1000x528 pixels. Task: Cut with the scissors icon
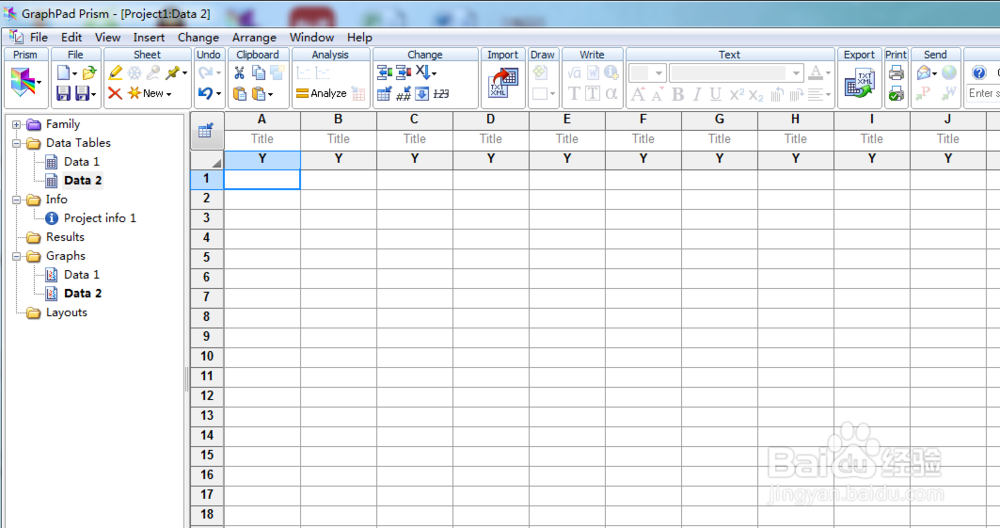[x=239, y=73]
